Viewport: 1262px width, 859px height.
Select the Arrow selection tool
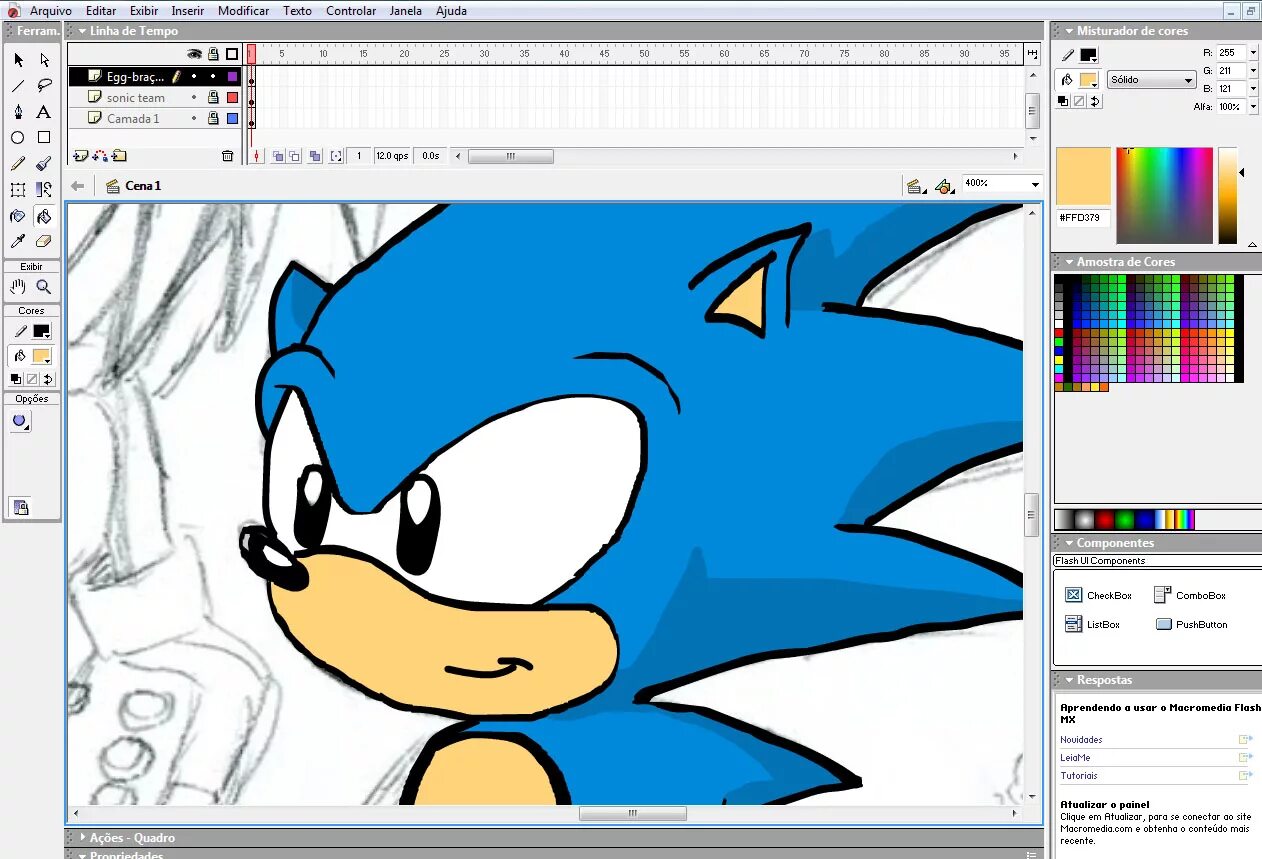click(x=18, y=60)
